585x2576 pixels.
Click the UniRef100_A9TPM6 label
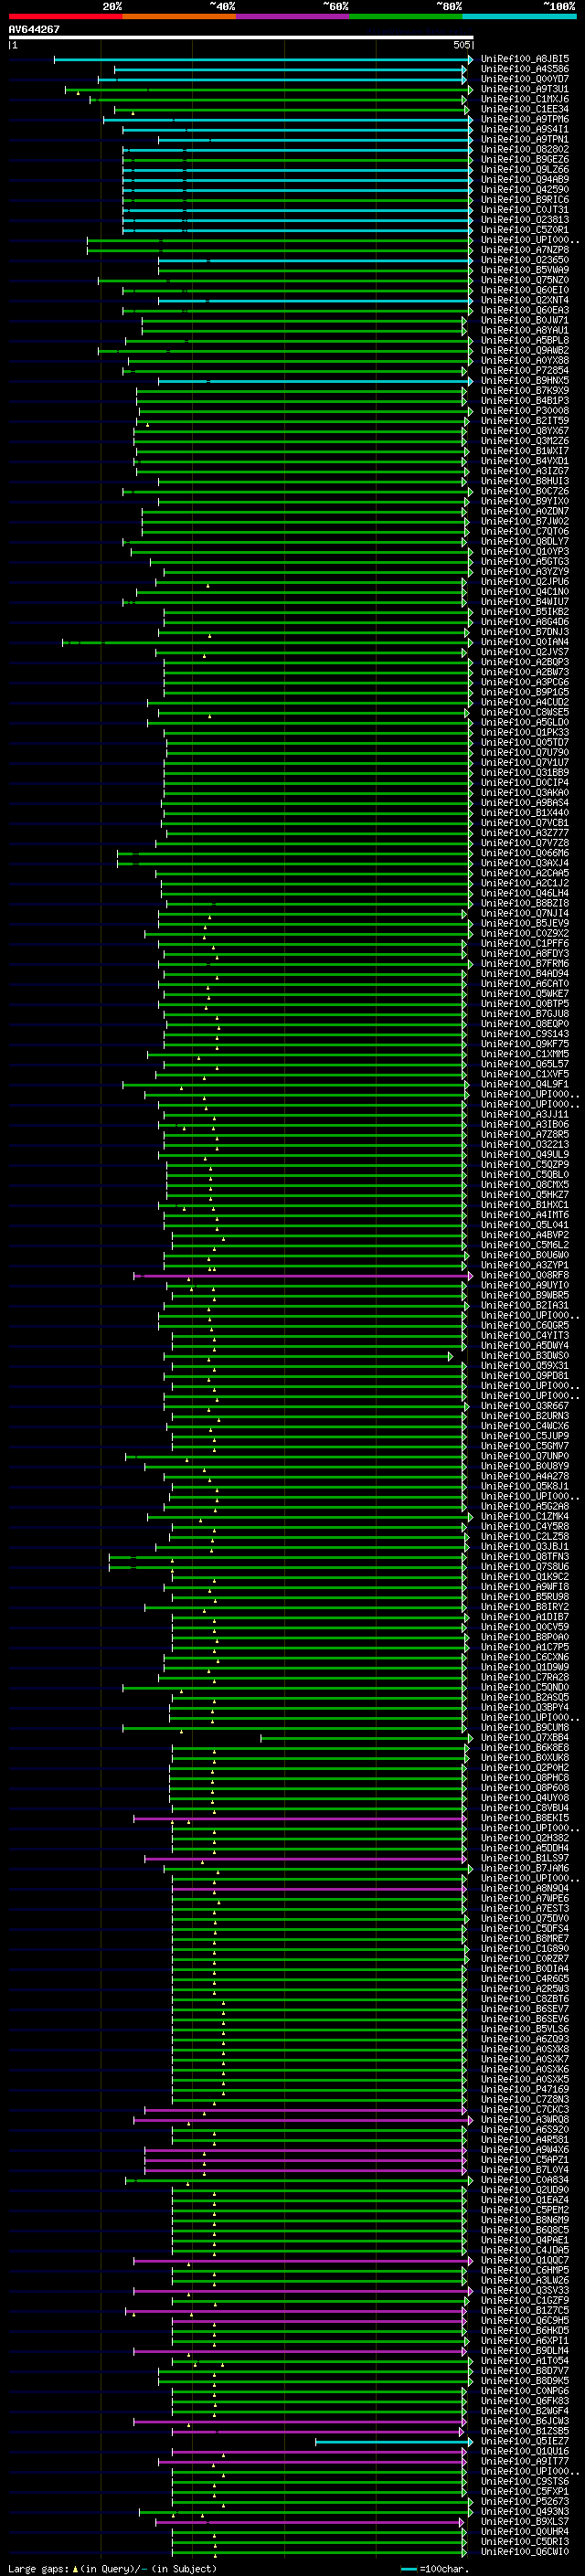pyautogui.click(x=525, y=119)
